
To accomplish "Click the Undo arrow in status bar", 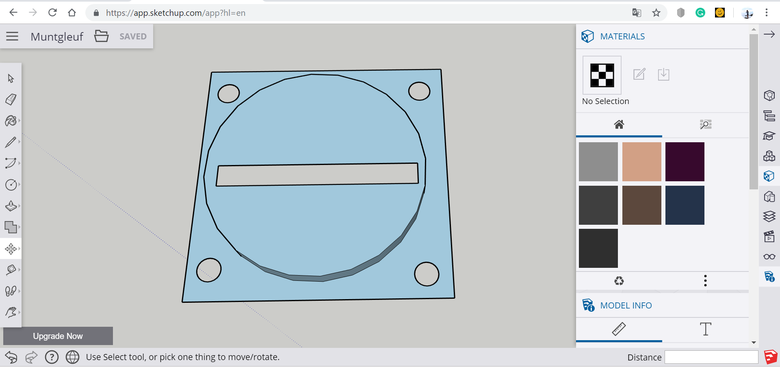I will tap(11, 357).
